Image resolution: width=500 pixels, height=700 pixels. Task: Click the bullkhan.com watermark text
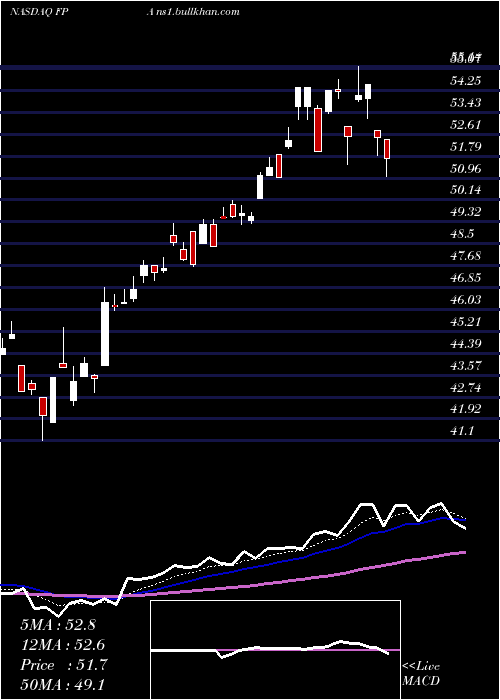tap(193, 11)
